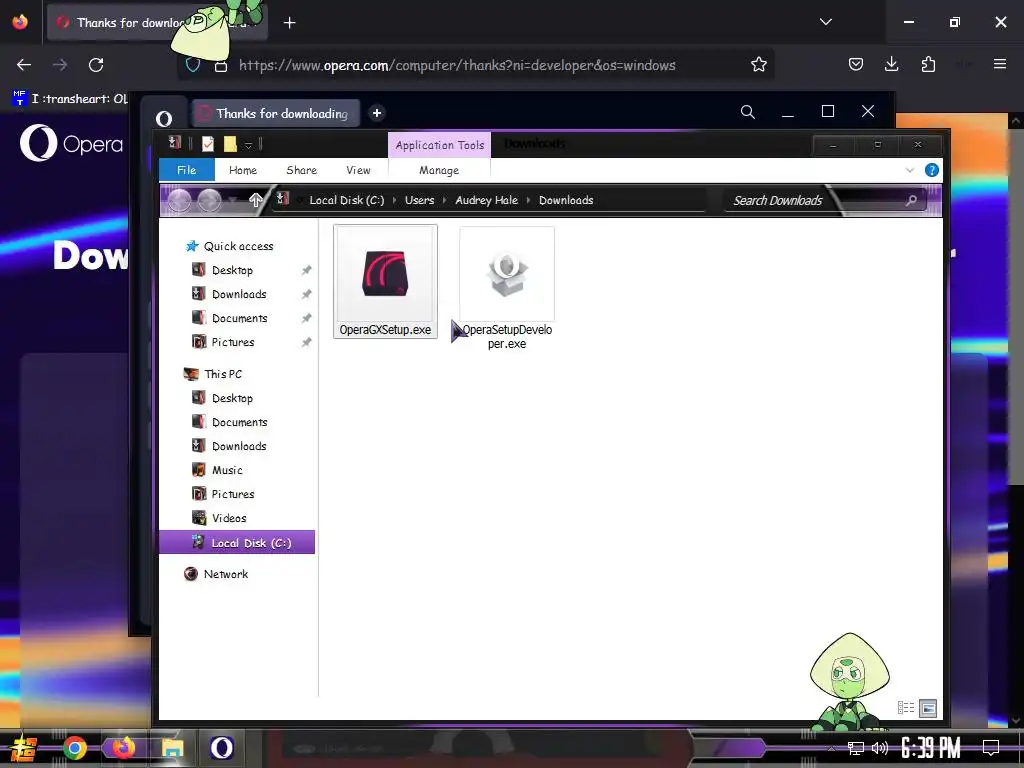Expand the Explorer ribbon with the chevron
The image size is (1024, 768).
coord(910,170)
